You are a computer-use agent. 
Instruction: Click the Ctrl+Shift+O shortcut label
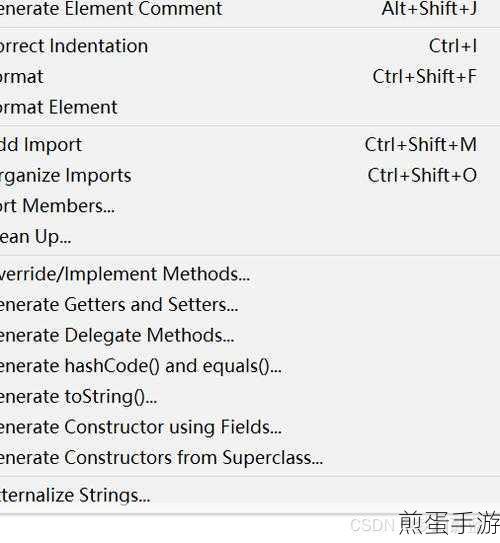(x=422, y=175)
